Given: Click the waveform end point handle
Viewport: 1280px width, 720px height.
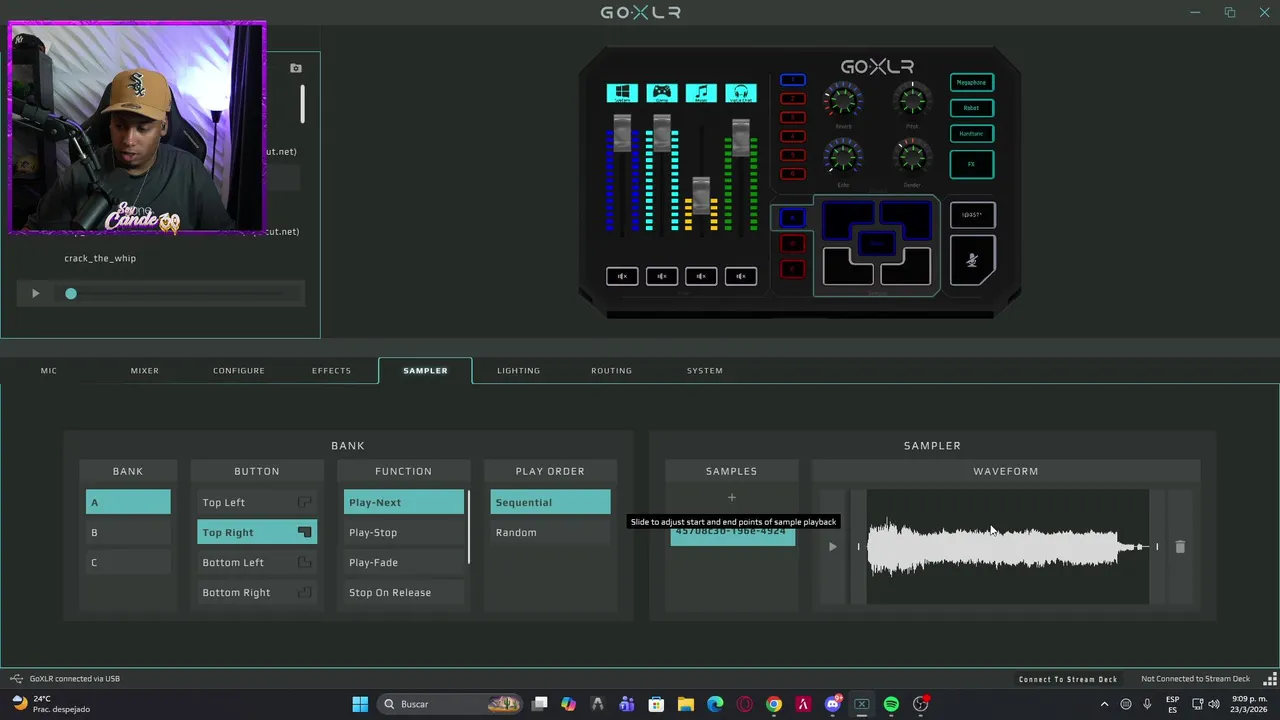Looking at the screenshot, I should click(1157, 547).
